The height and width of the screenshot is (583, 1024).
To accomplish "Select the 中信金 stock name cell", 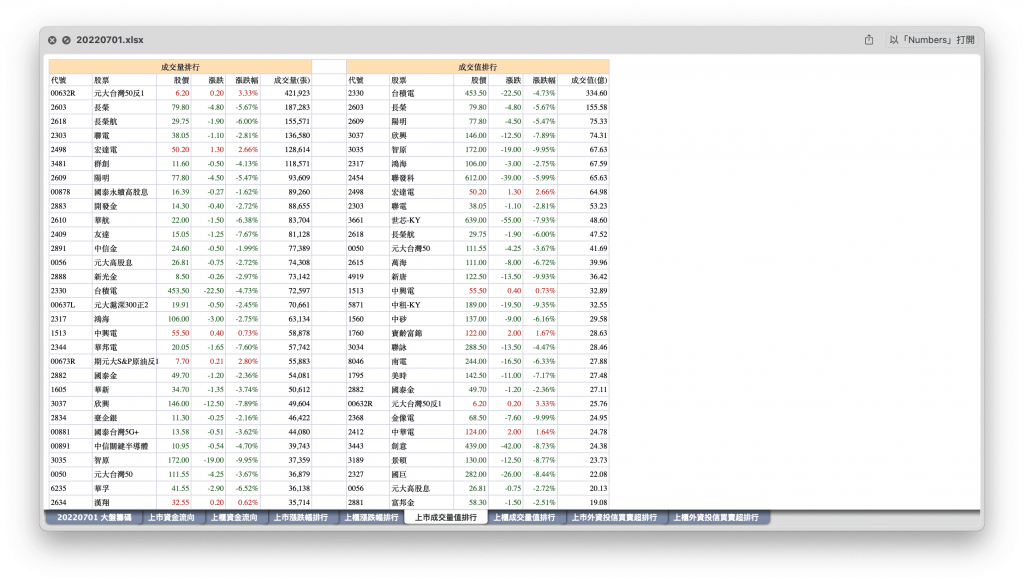I will (124, 249).
